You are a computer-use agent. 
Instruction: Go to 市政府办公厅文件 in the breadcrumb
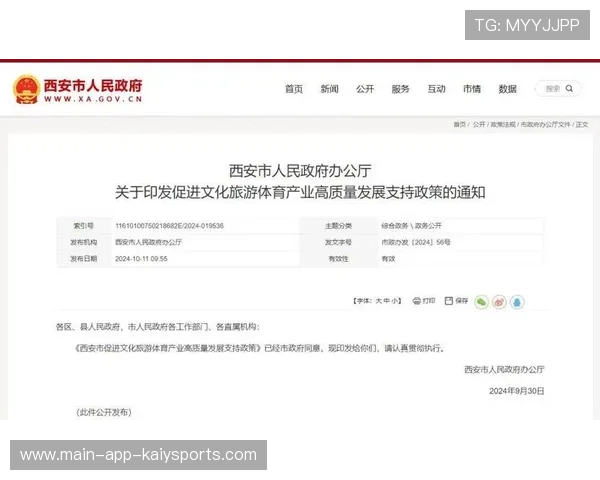coord(545,124)
